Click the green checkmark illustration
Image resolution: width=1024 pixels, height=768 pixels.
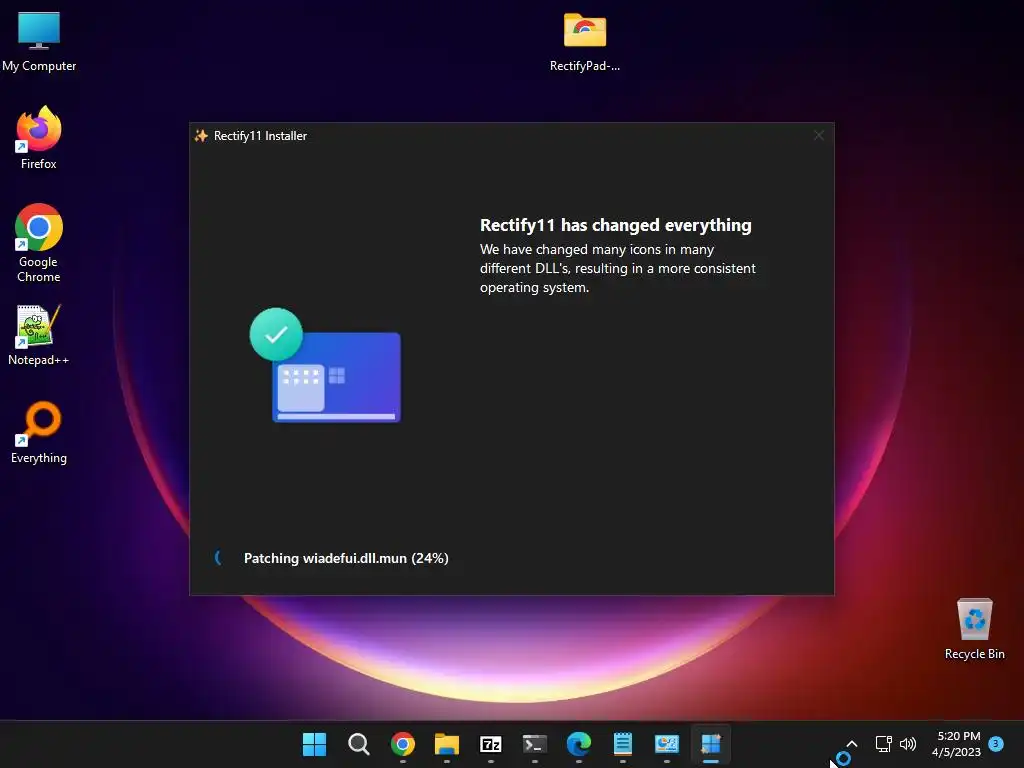[276, 334]
